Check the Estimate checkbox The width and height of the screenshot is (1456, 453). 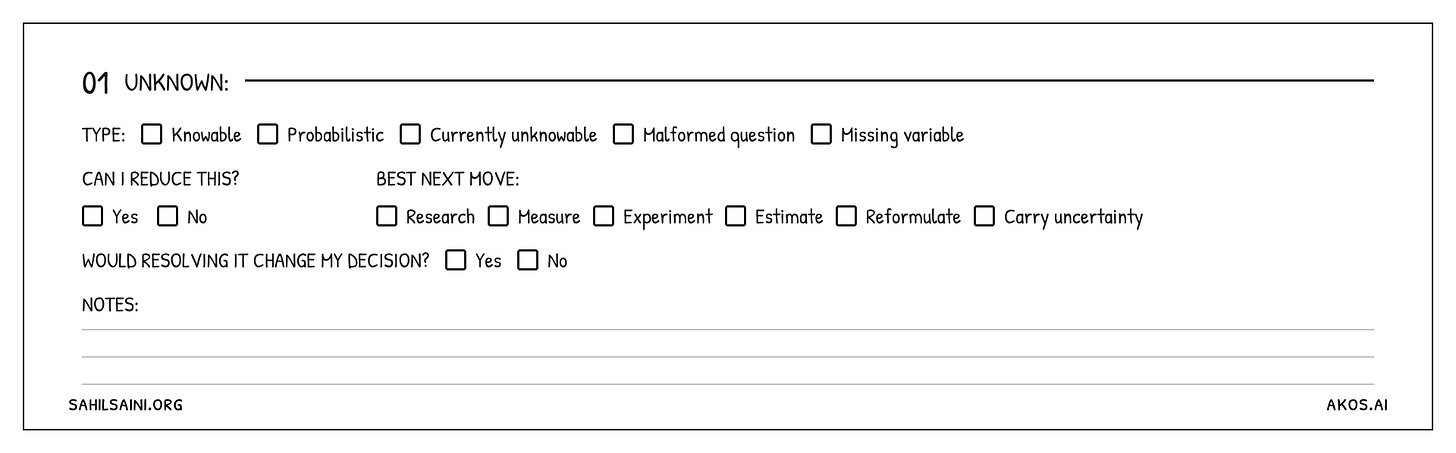(735, 216)
